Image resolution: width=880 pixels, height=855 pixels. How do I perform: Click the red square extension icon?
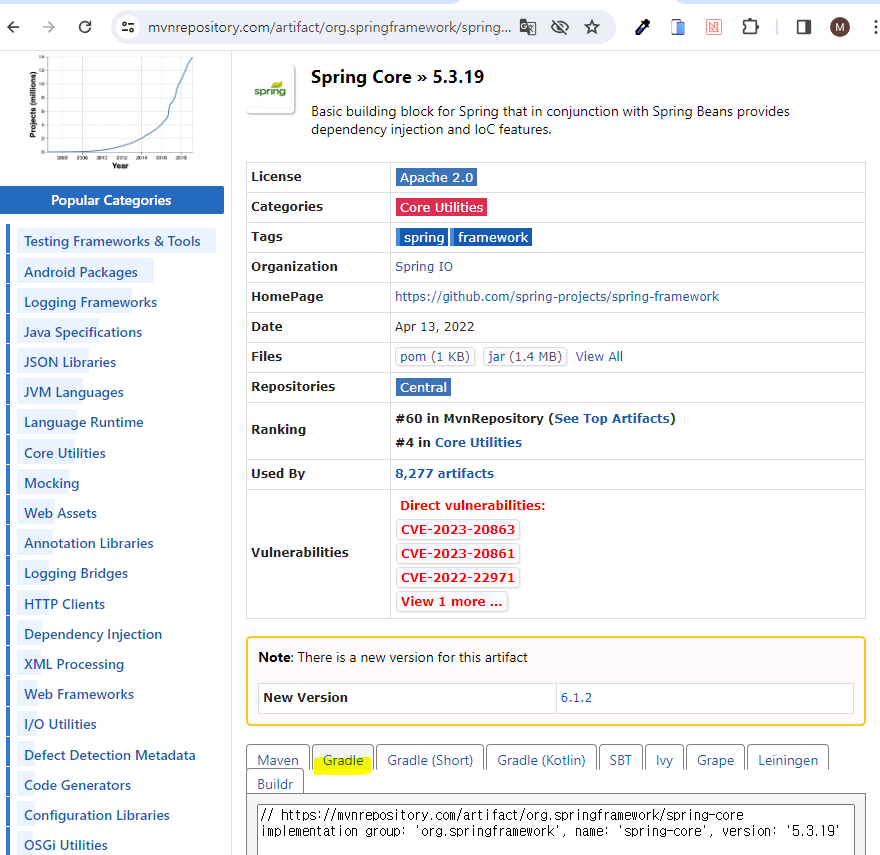714,27
